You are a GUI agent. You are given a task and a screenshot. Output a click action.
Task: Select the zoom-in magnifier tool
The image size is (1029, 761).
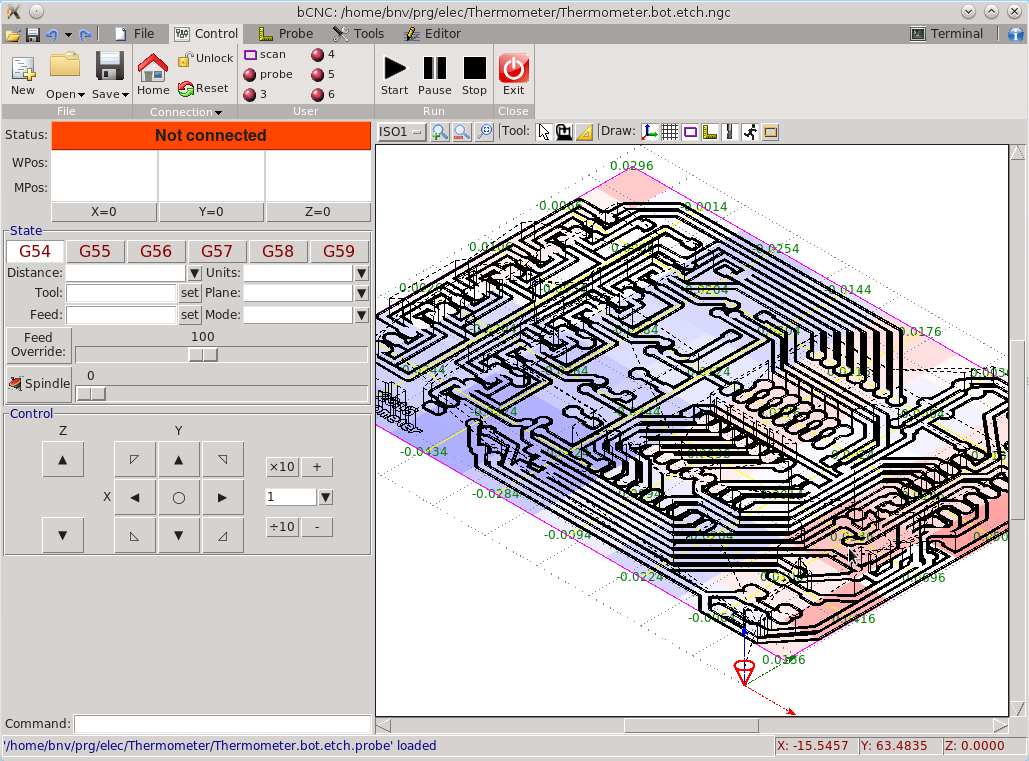[440, 131]
